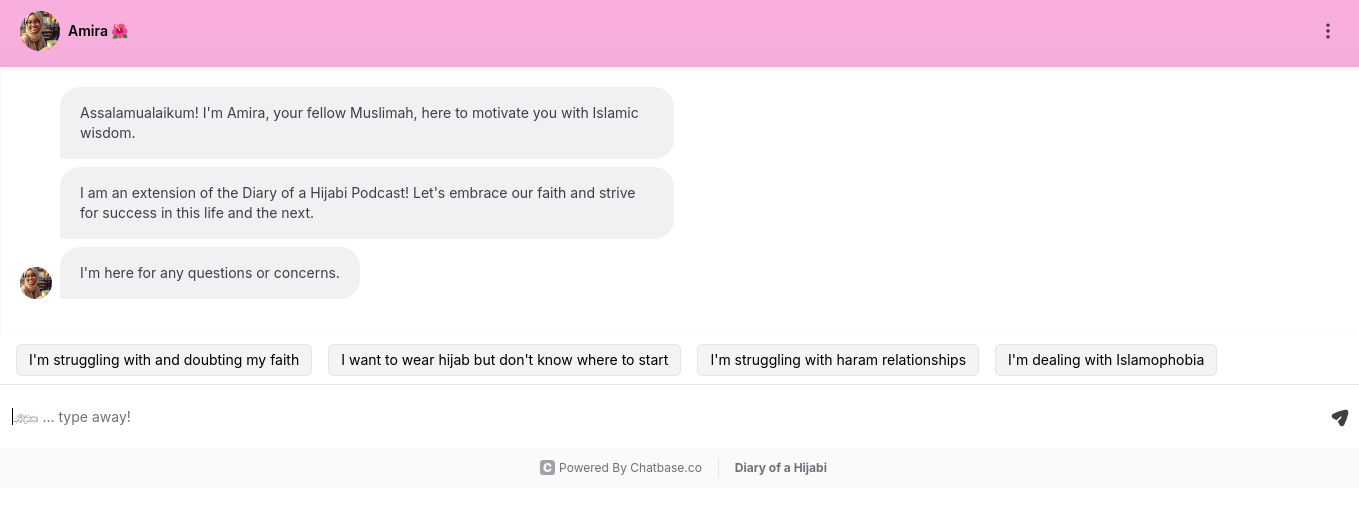The image size is (1359, 511).
Task: Click the Amira name in the header
Action: (88, 31)
